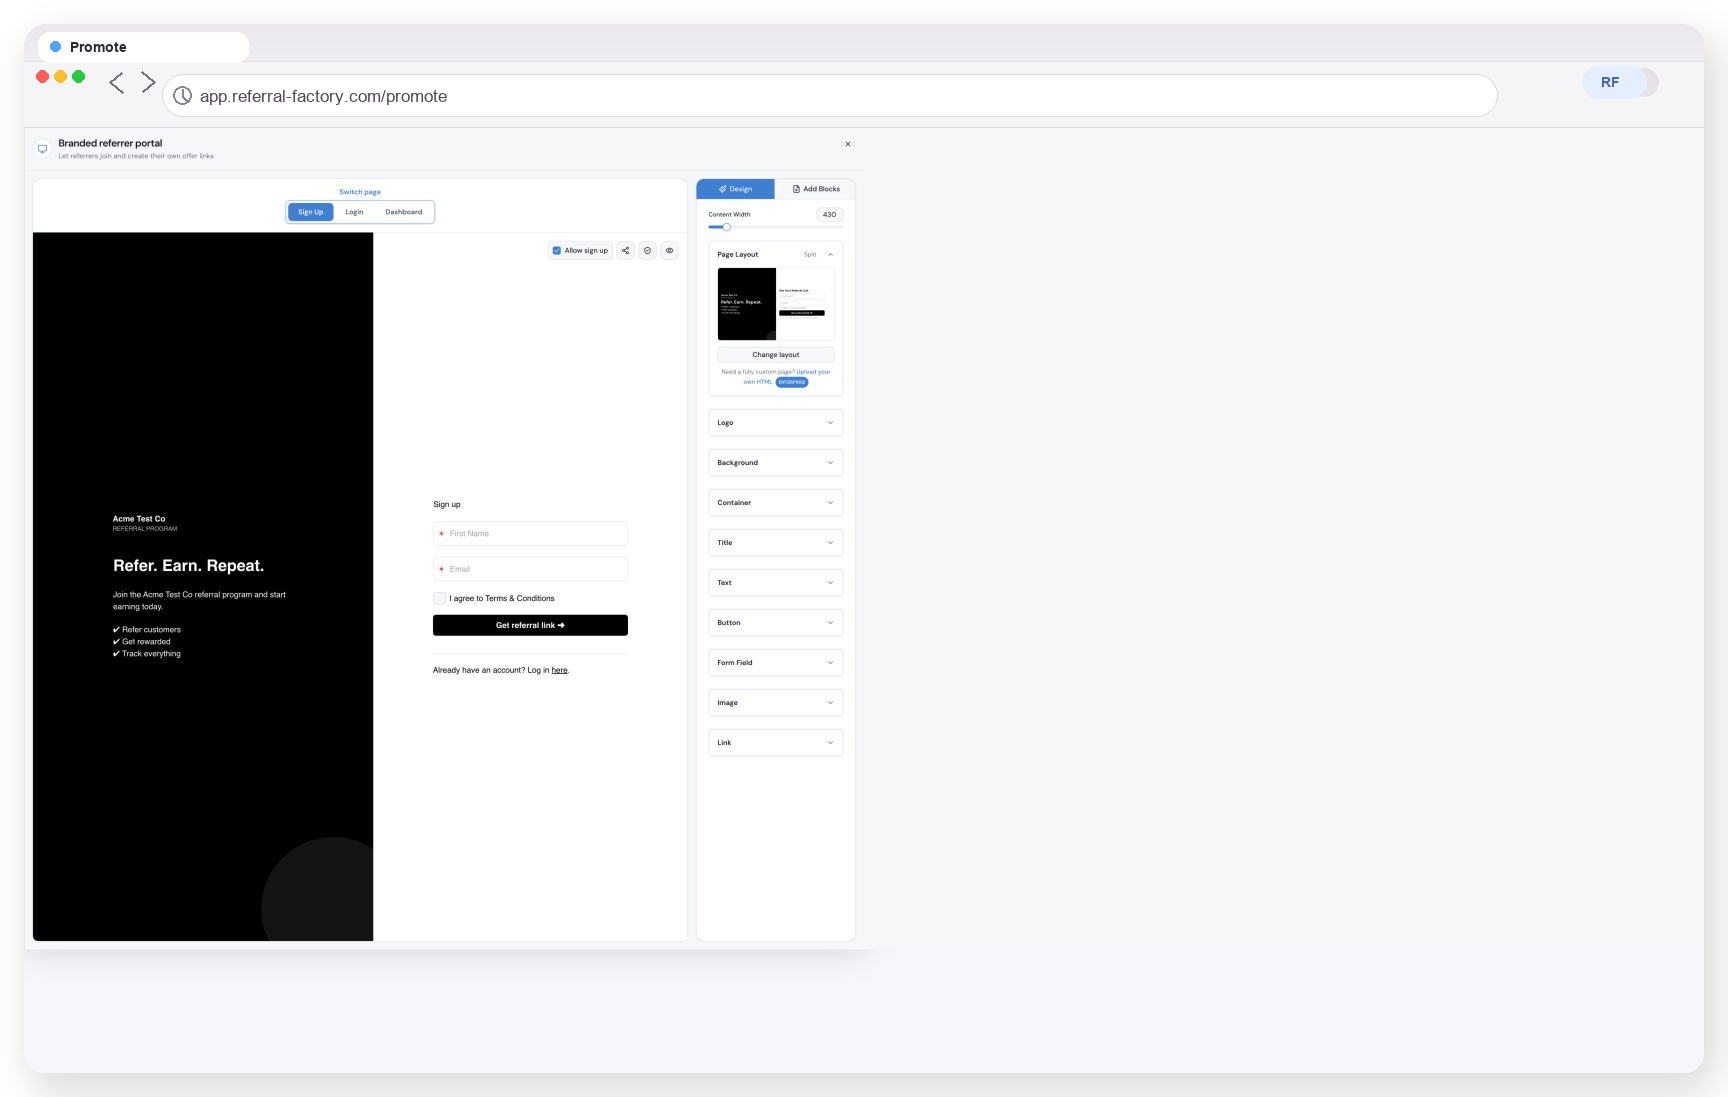This screenshot has width=1728, height=1097.
Task: Click the clock icon in the address bar
Action: coord(183,96)
